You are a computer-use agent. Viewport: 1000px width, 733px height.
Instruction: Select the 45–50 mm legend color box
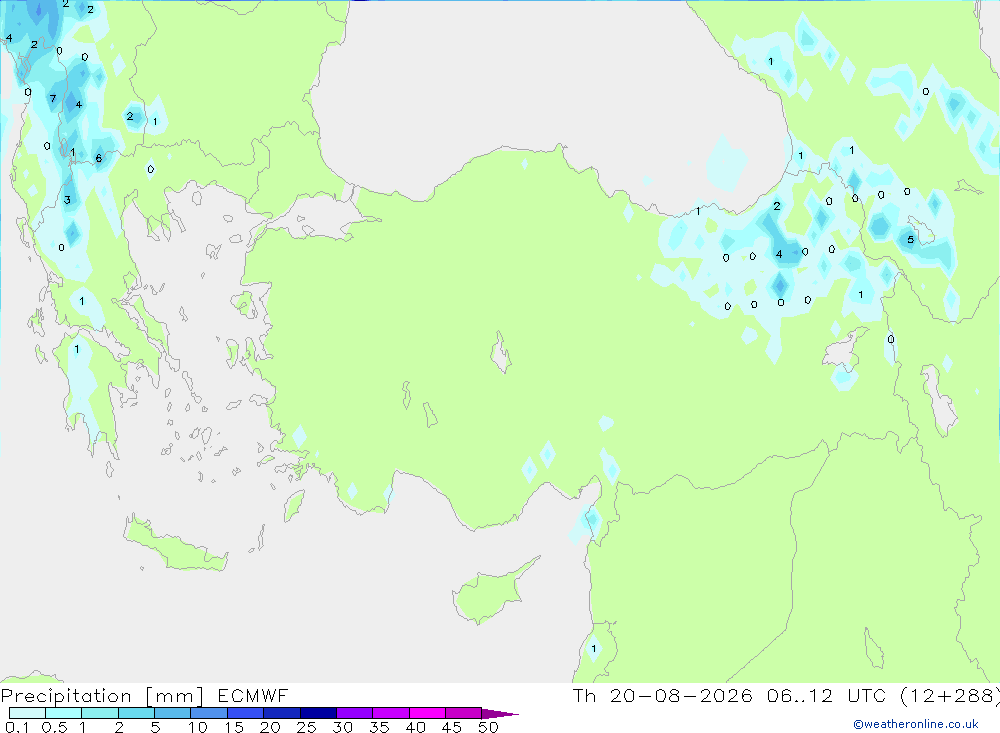point(464,713)
